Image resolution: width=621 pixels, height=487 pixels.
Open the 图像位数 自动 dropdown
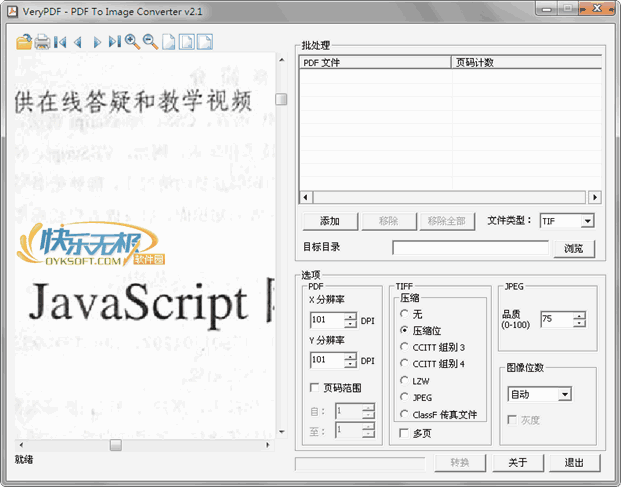[x=565, y=394]
